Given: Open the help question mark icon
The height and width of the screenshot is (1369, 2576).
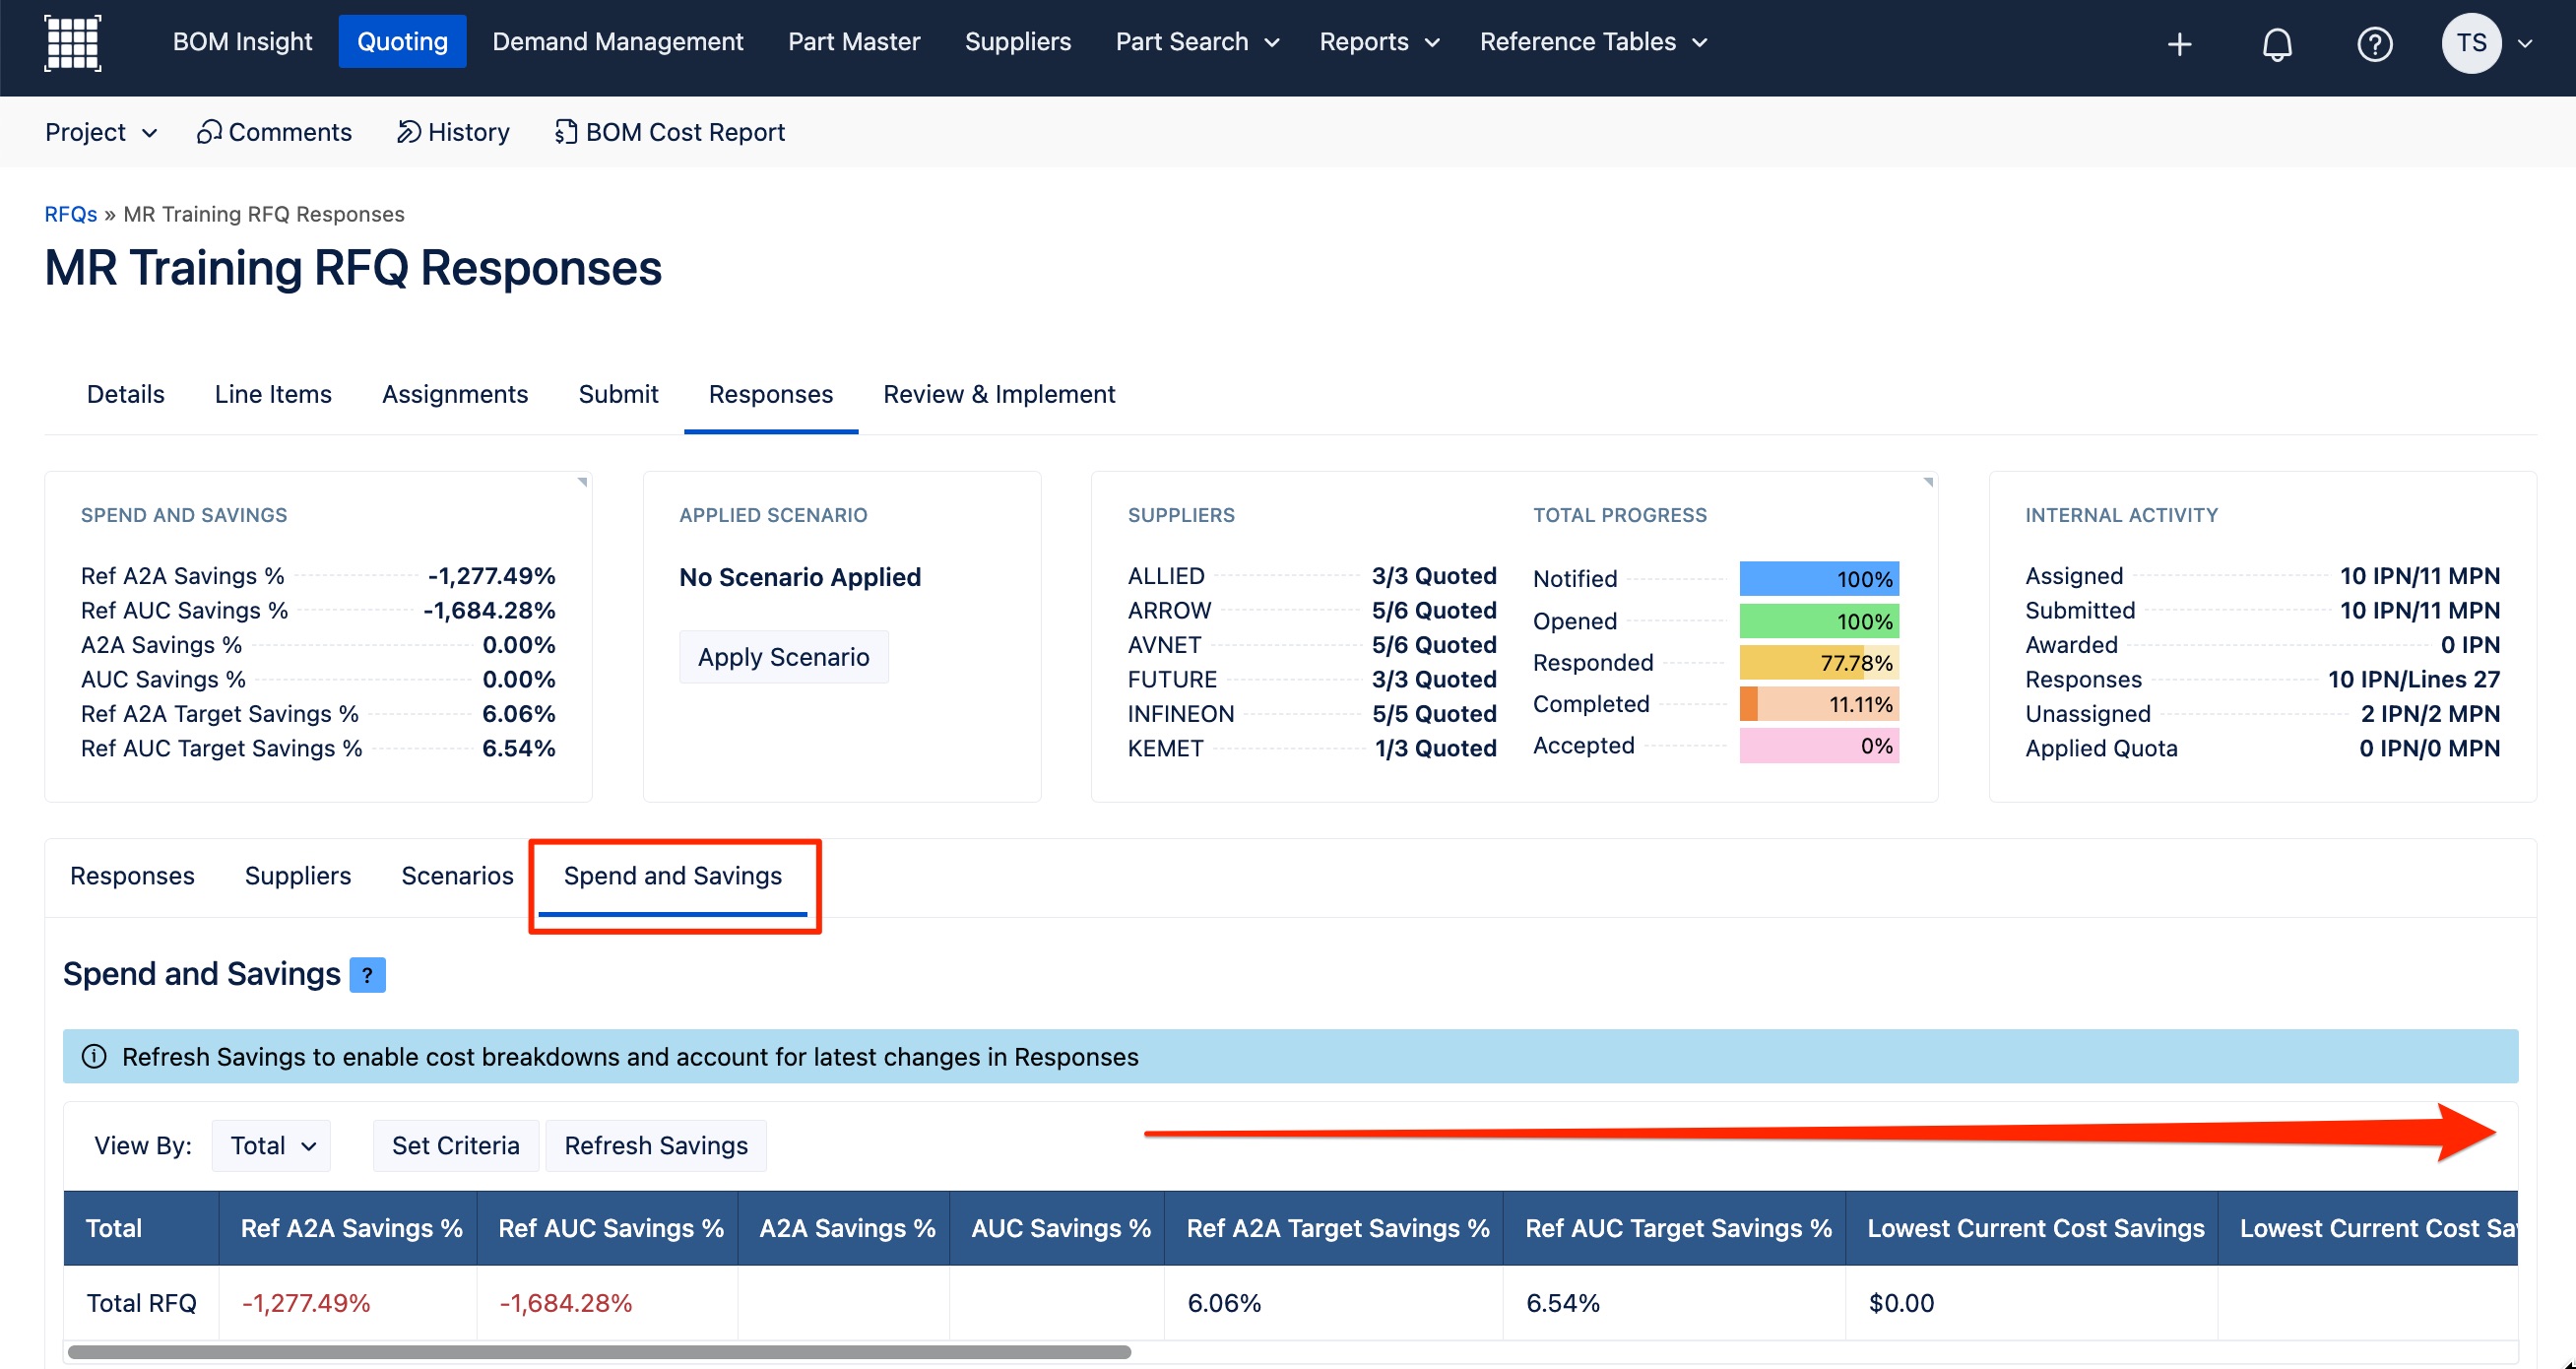Looking at the screenshot, I should tap(2374, 44).
